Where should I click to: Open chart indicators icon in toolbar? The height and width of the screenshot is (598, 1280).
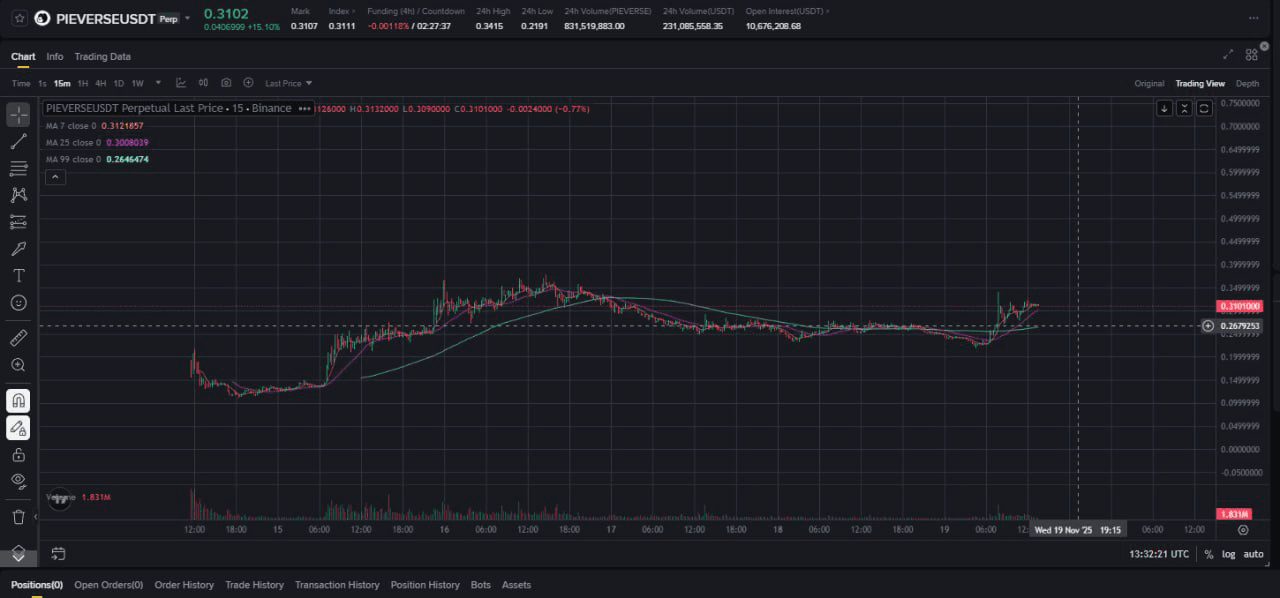pyautogui.click(x=181, y=83)
